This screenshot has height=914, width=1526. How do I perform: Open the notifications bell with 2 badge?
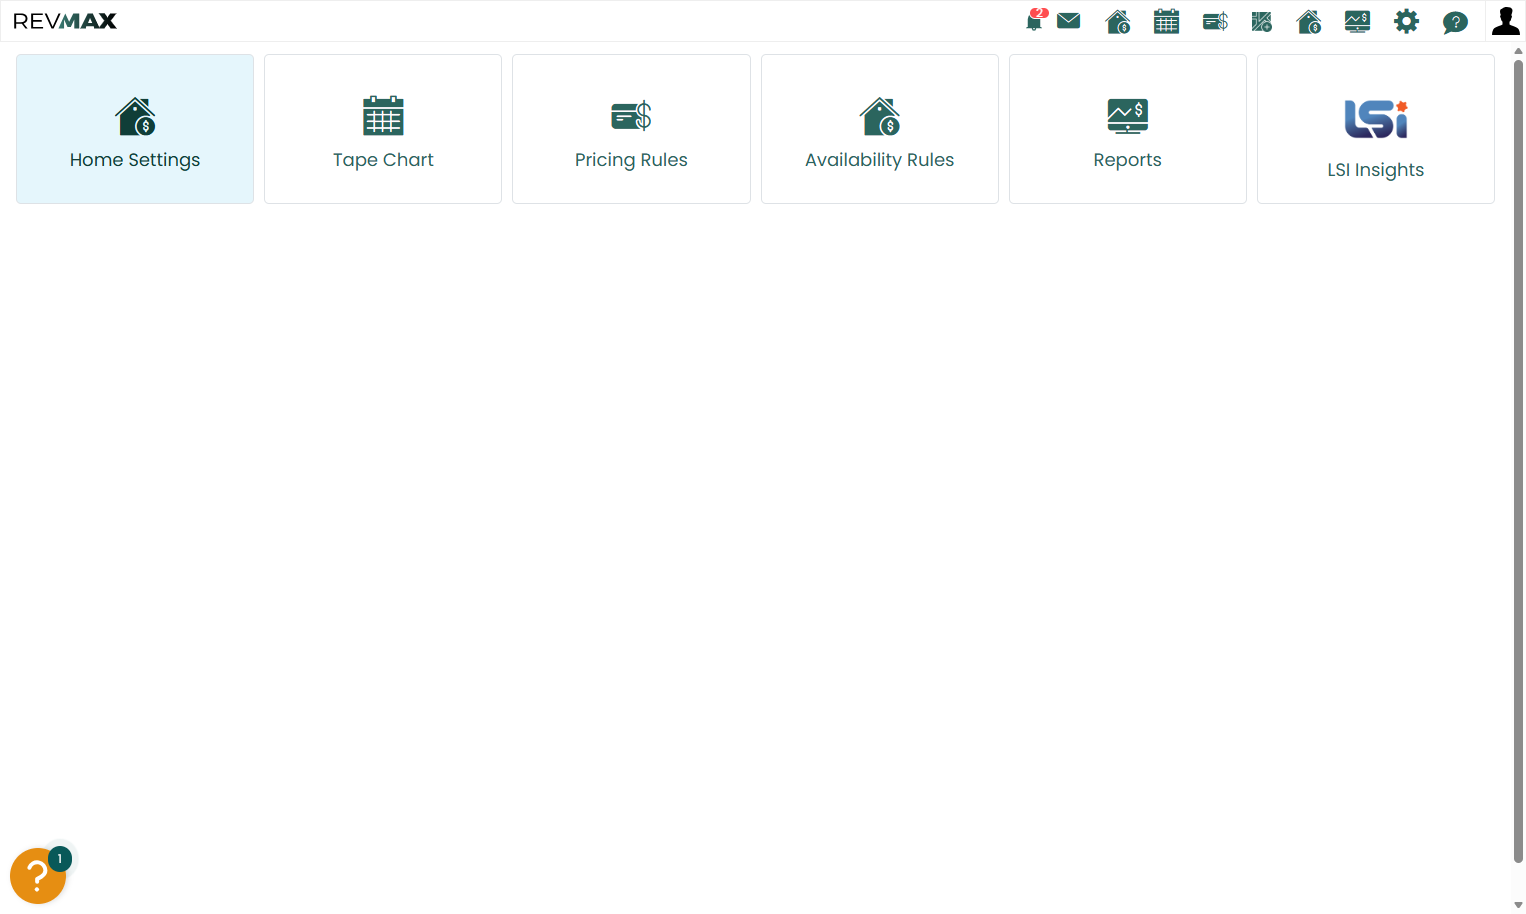coord(1035,21)
